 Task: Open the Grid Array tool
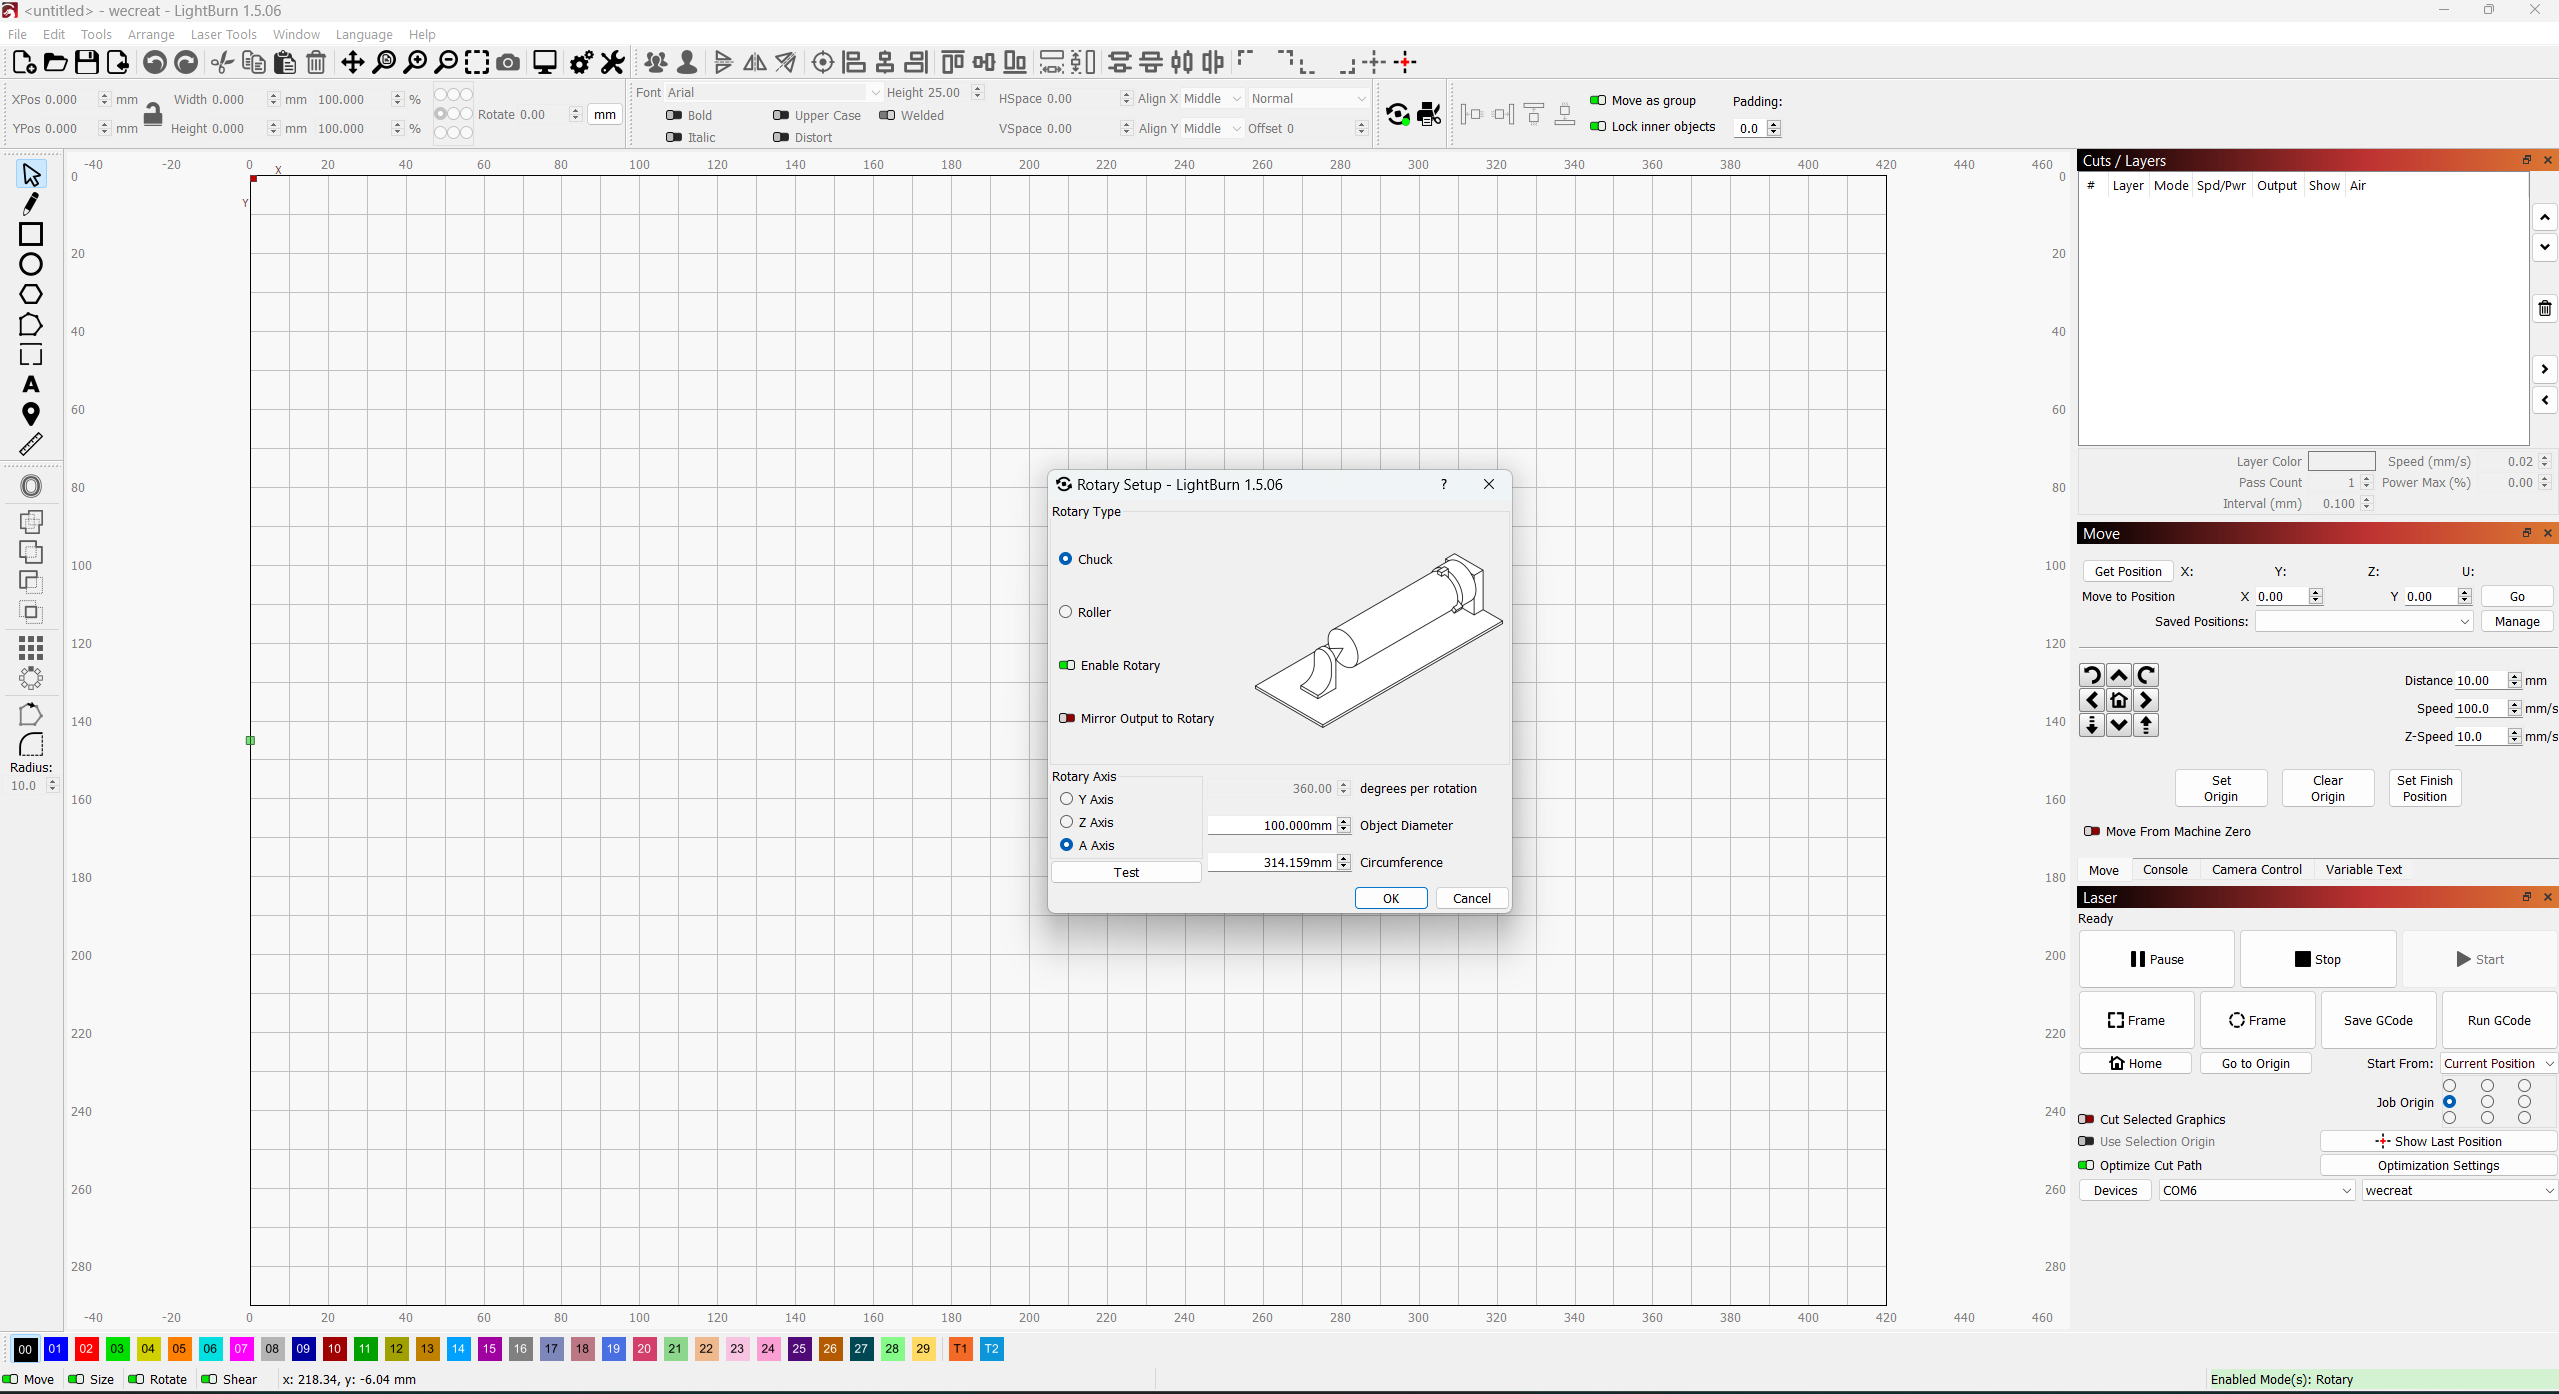coord(31,648)
